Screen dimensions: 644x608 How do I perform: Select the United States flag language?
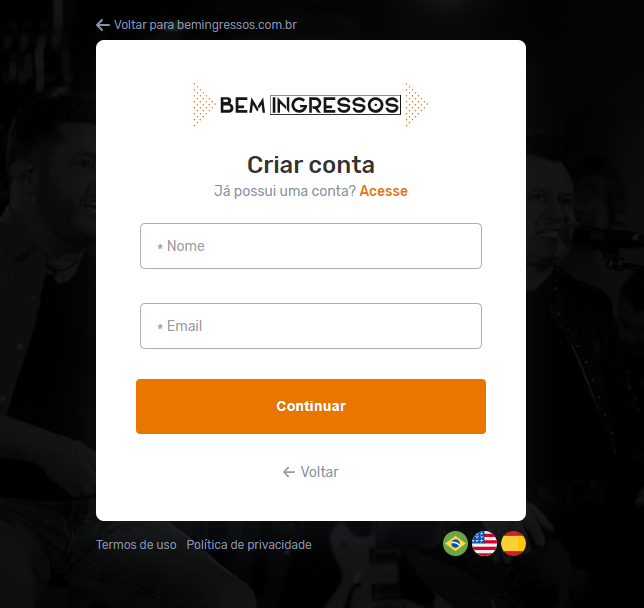(484, 544)
